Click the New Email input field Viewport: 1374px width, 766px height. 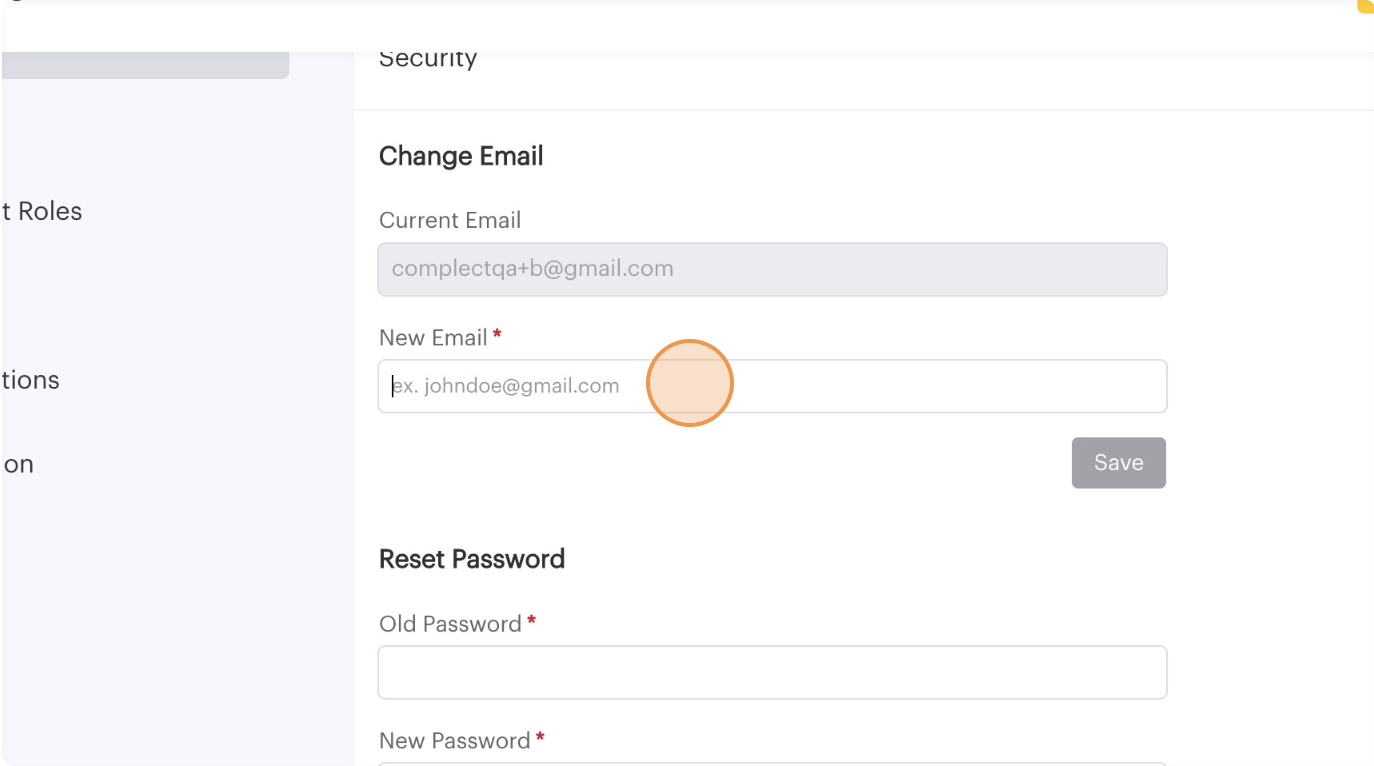(771, 386)
